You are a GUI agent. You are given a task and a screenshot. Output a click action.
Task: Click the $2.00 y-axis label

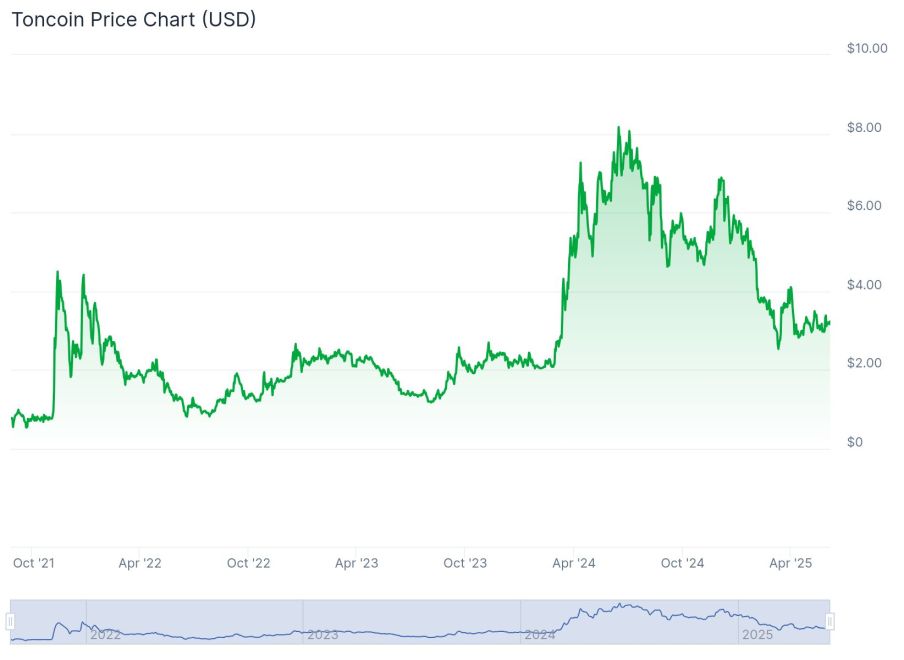point(862,363)
